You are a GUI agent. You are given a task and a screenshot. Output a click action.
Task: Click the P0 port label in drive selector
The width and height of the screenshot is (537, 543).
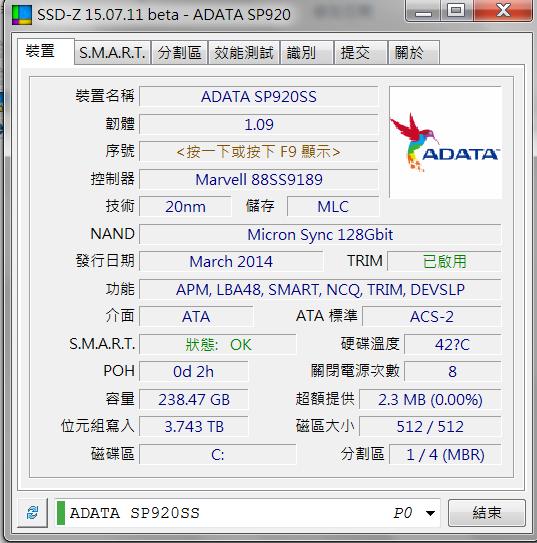pos(403,513)
